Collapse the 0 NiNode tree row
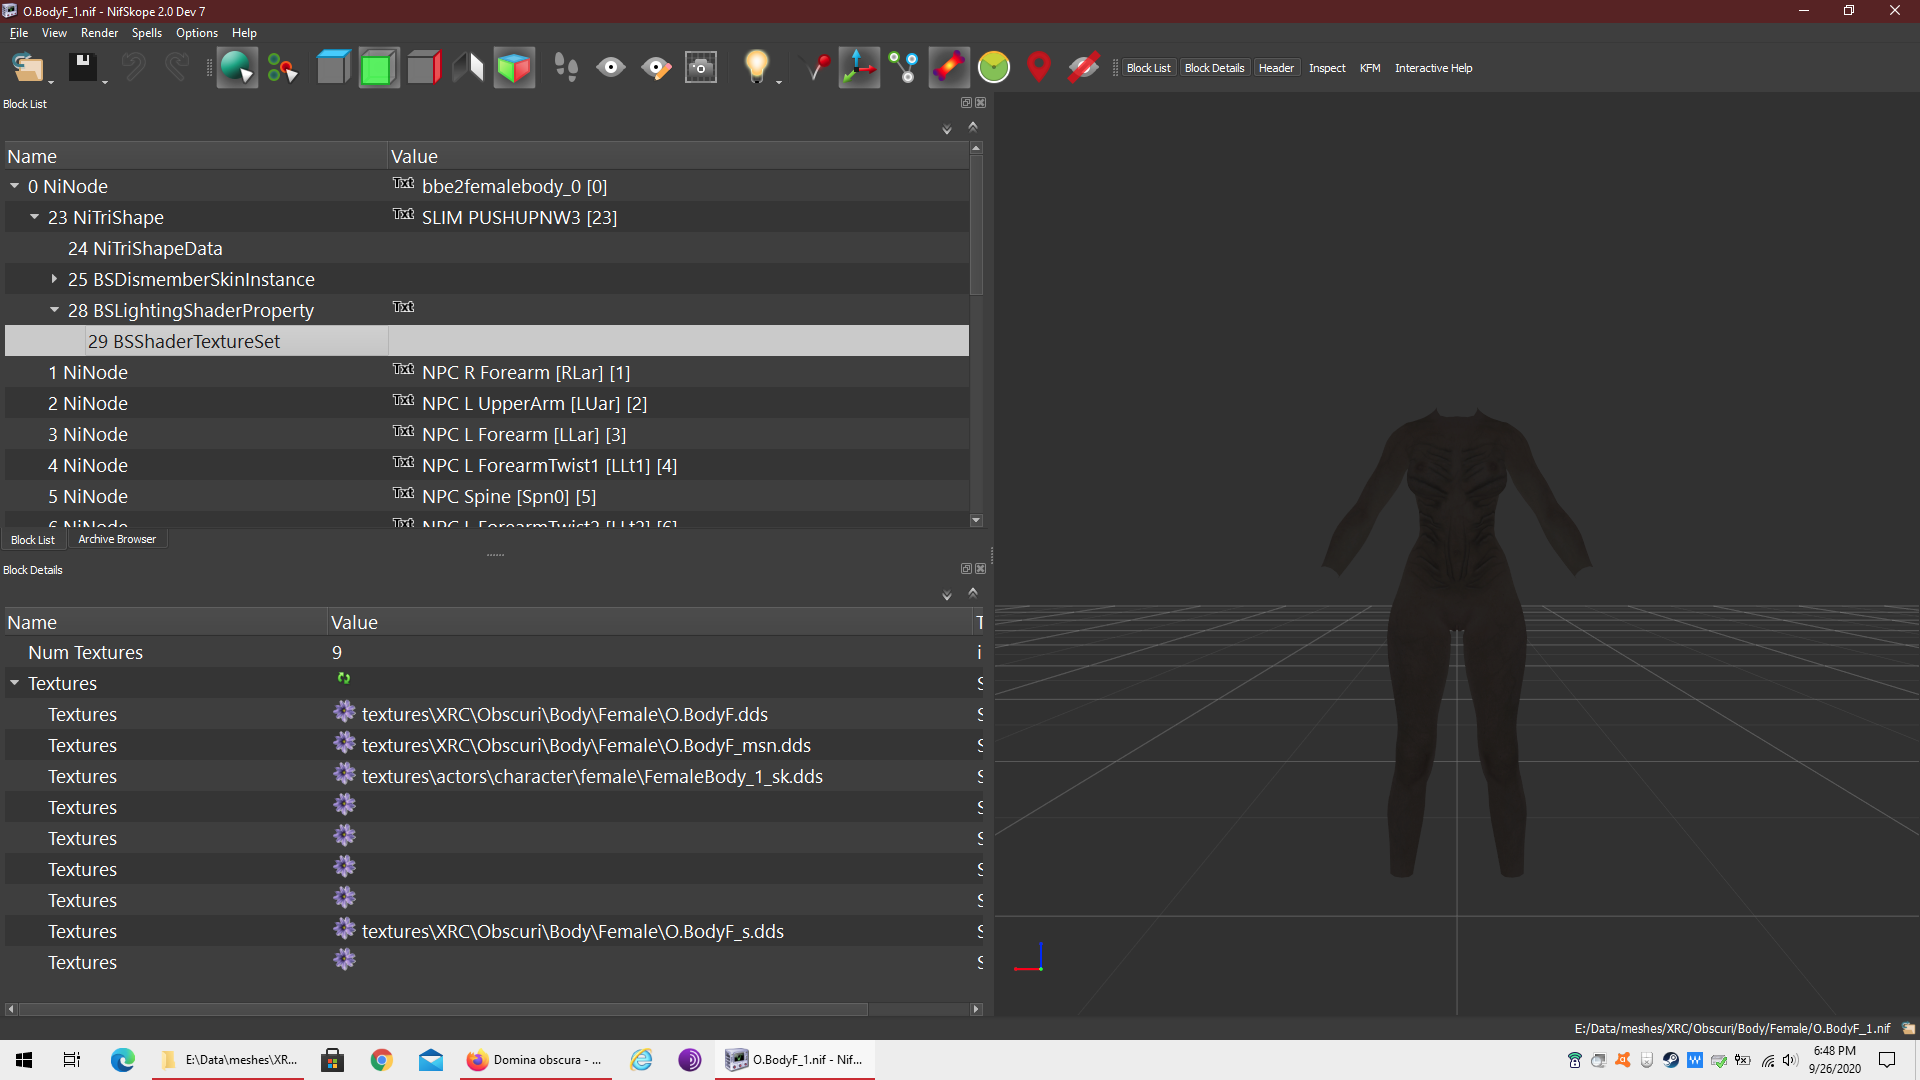Viewport: 1920px width, 1080px height. click(15, 186)
